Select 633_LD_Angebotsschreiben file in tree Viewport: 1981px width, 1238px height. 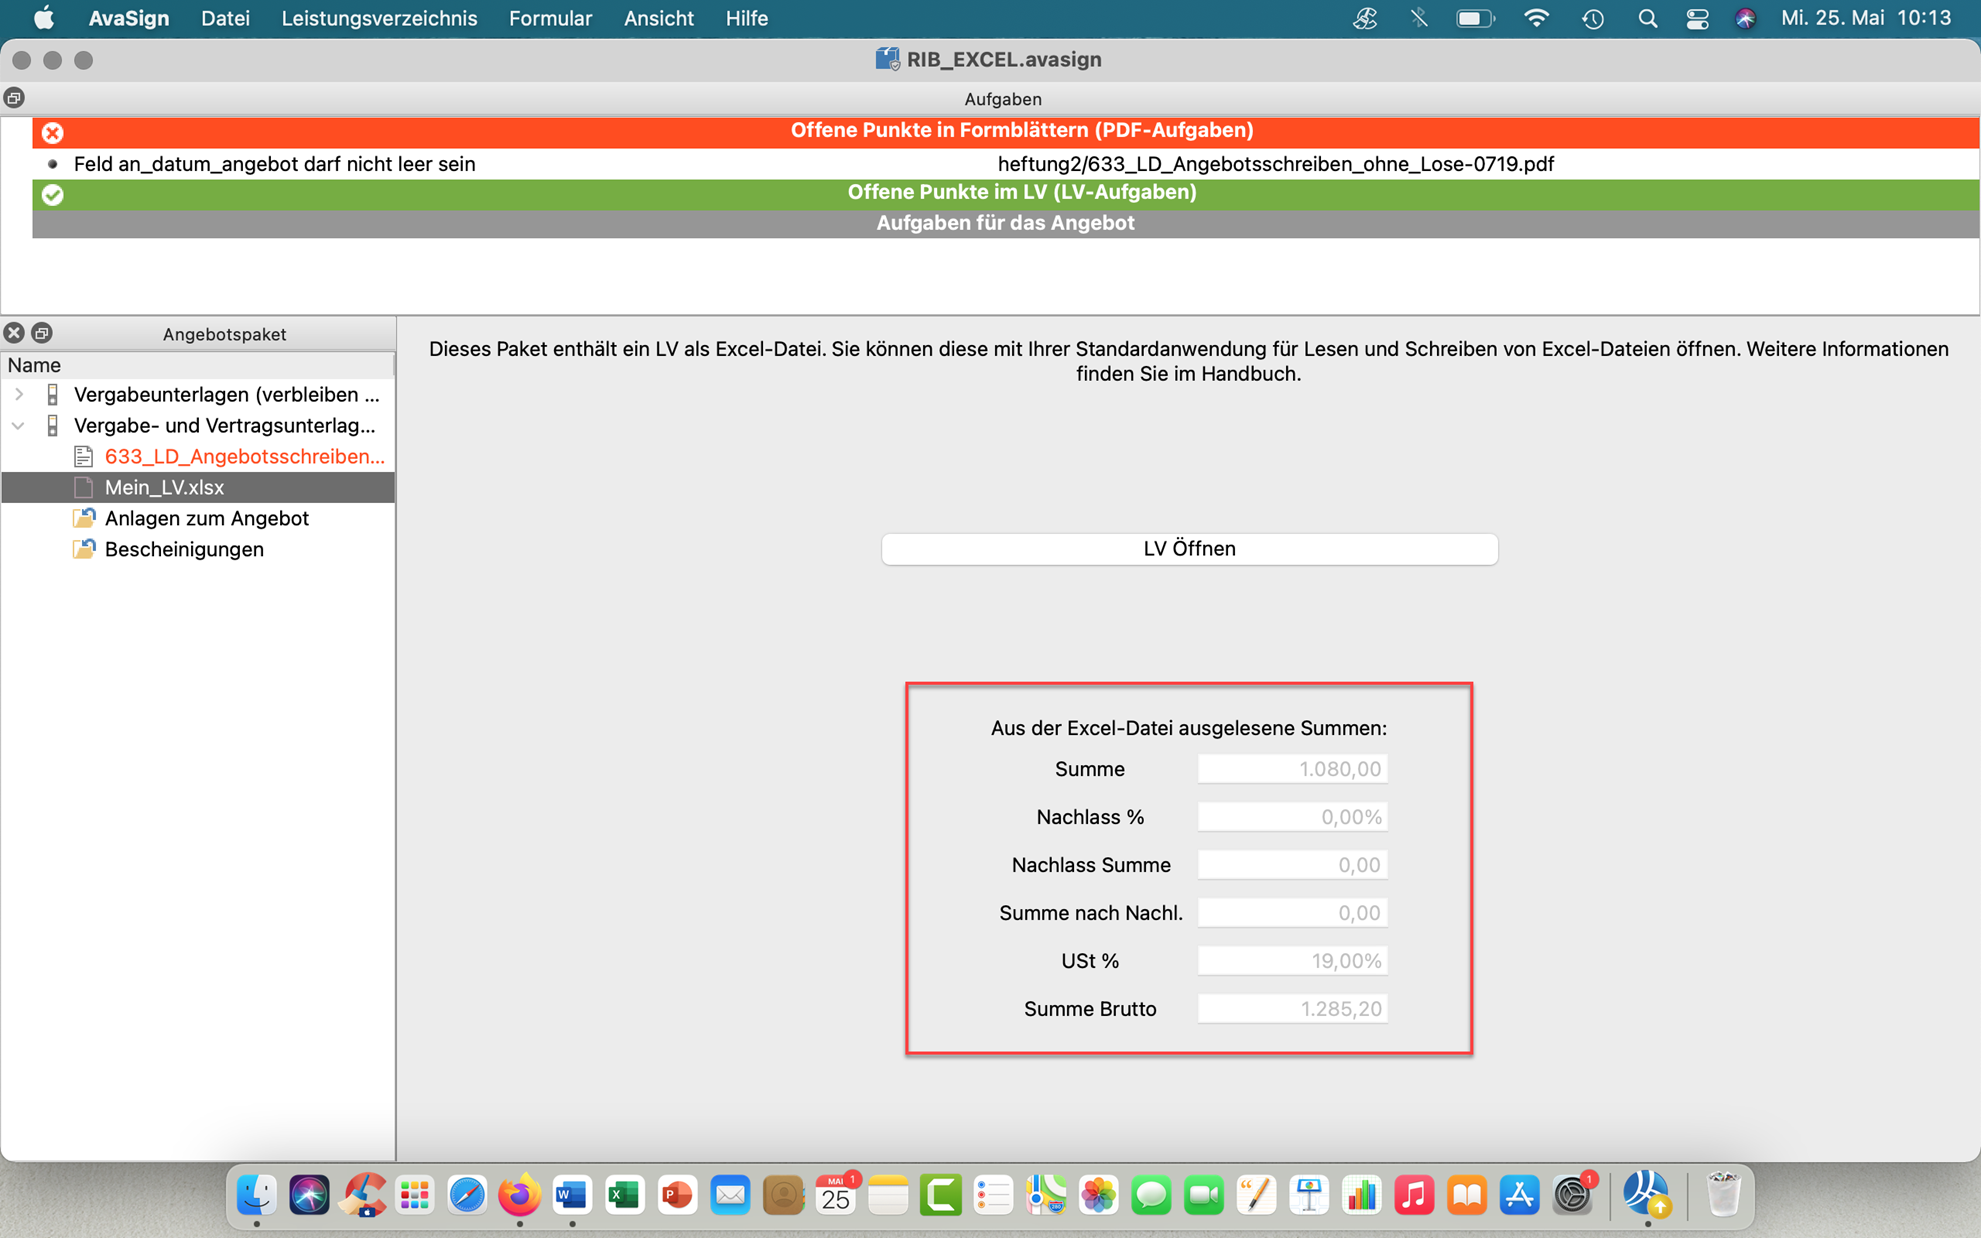pyautogui.click(x=244, y=457)
